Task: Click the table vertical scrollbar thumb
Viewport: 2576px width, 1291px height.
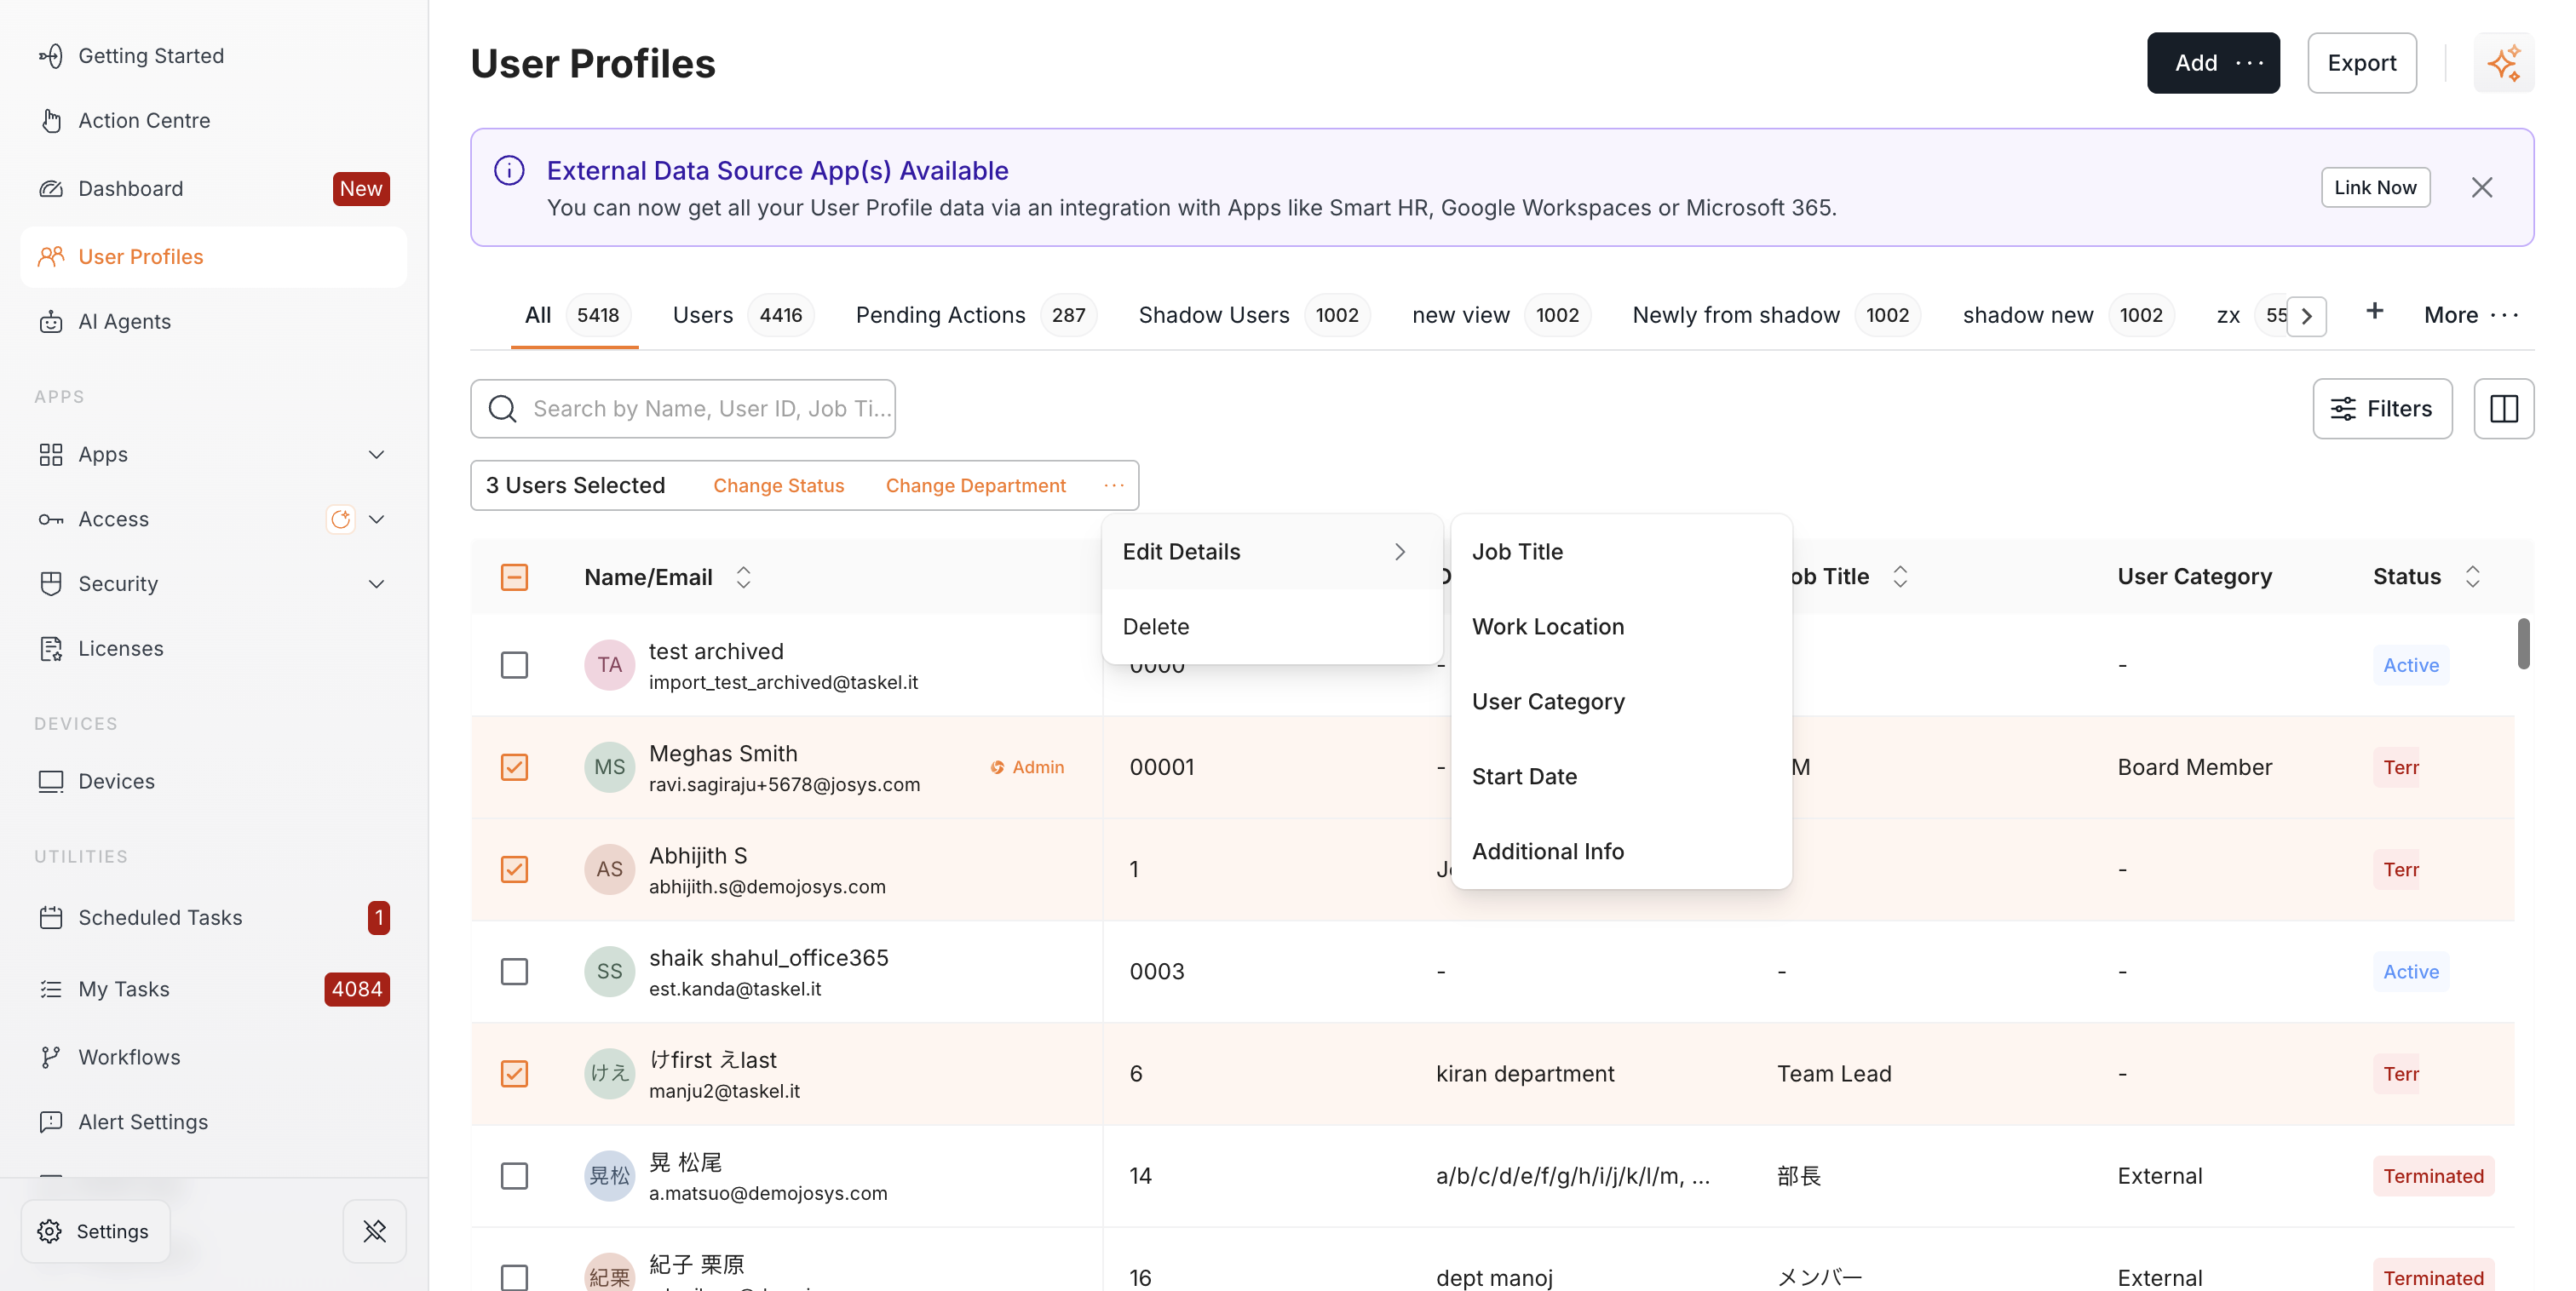Action: 2523,644
